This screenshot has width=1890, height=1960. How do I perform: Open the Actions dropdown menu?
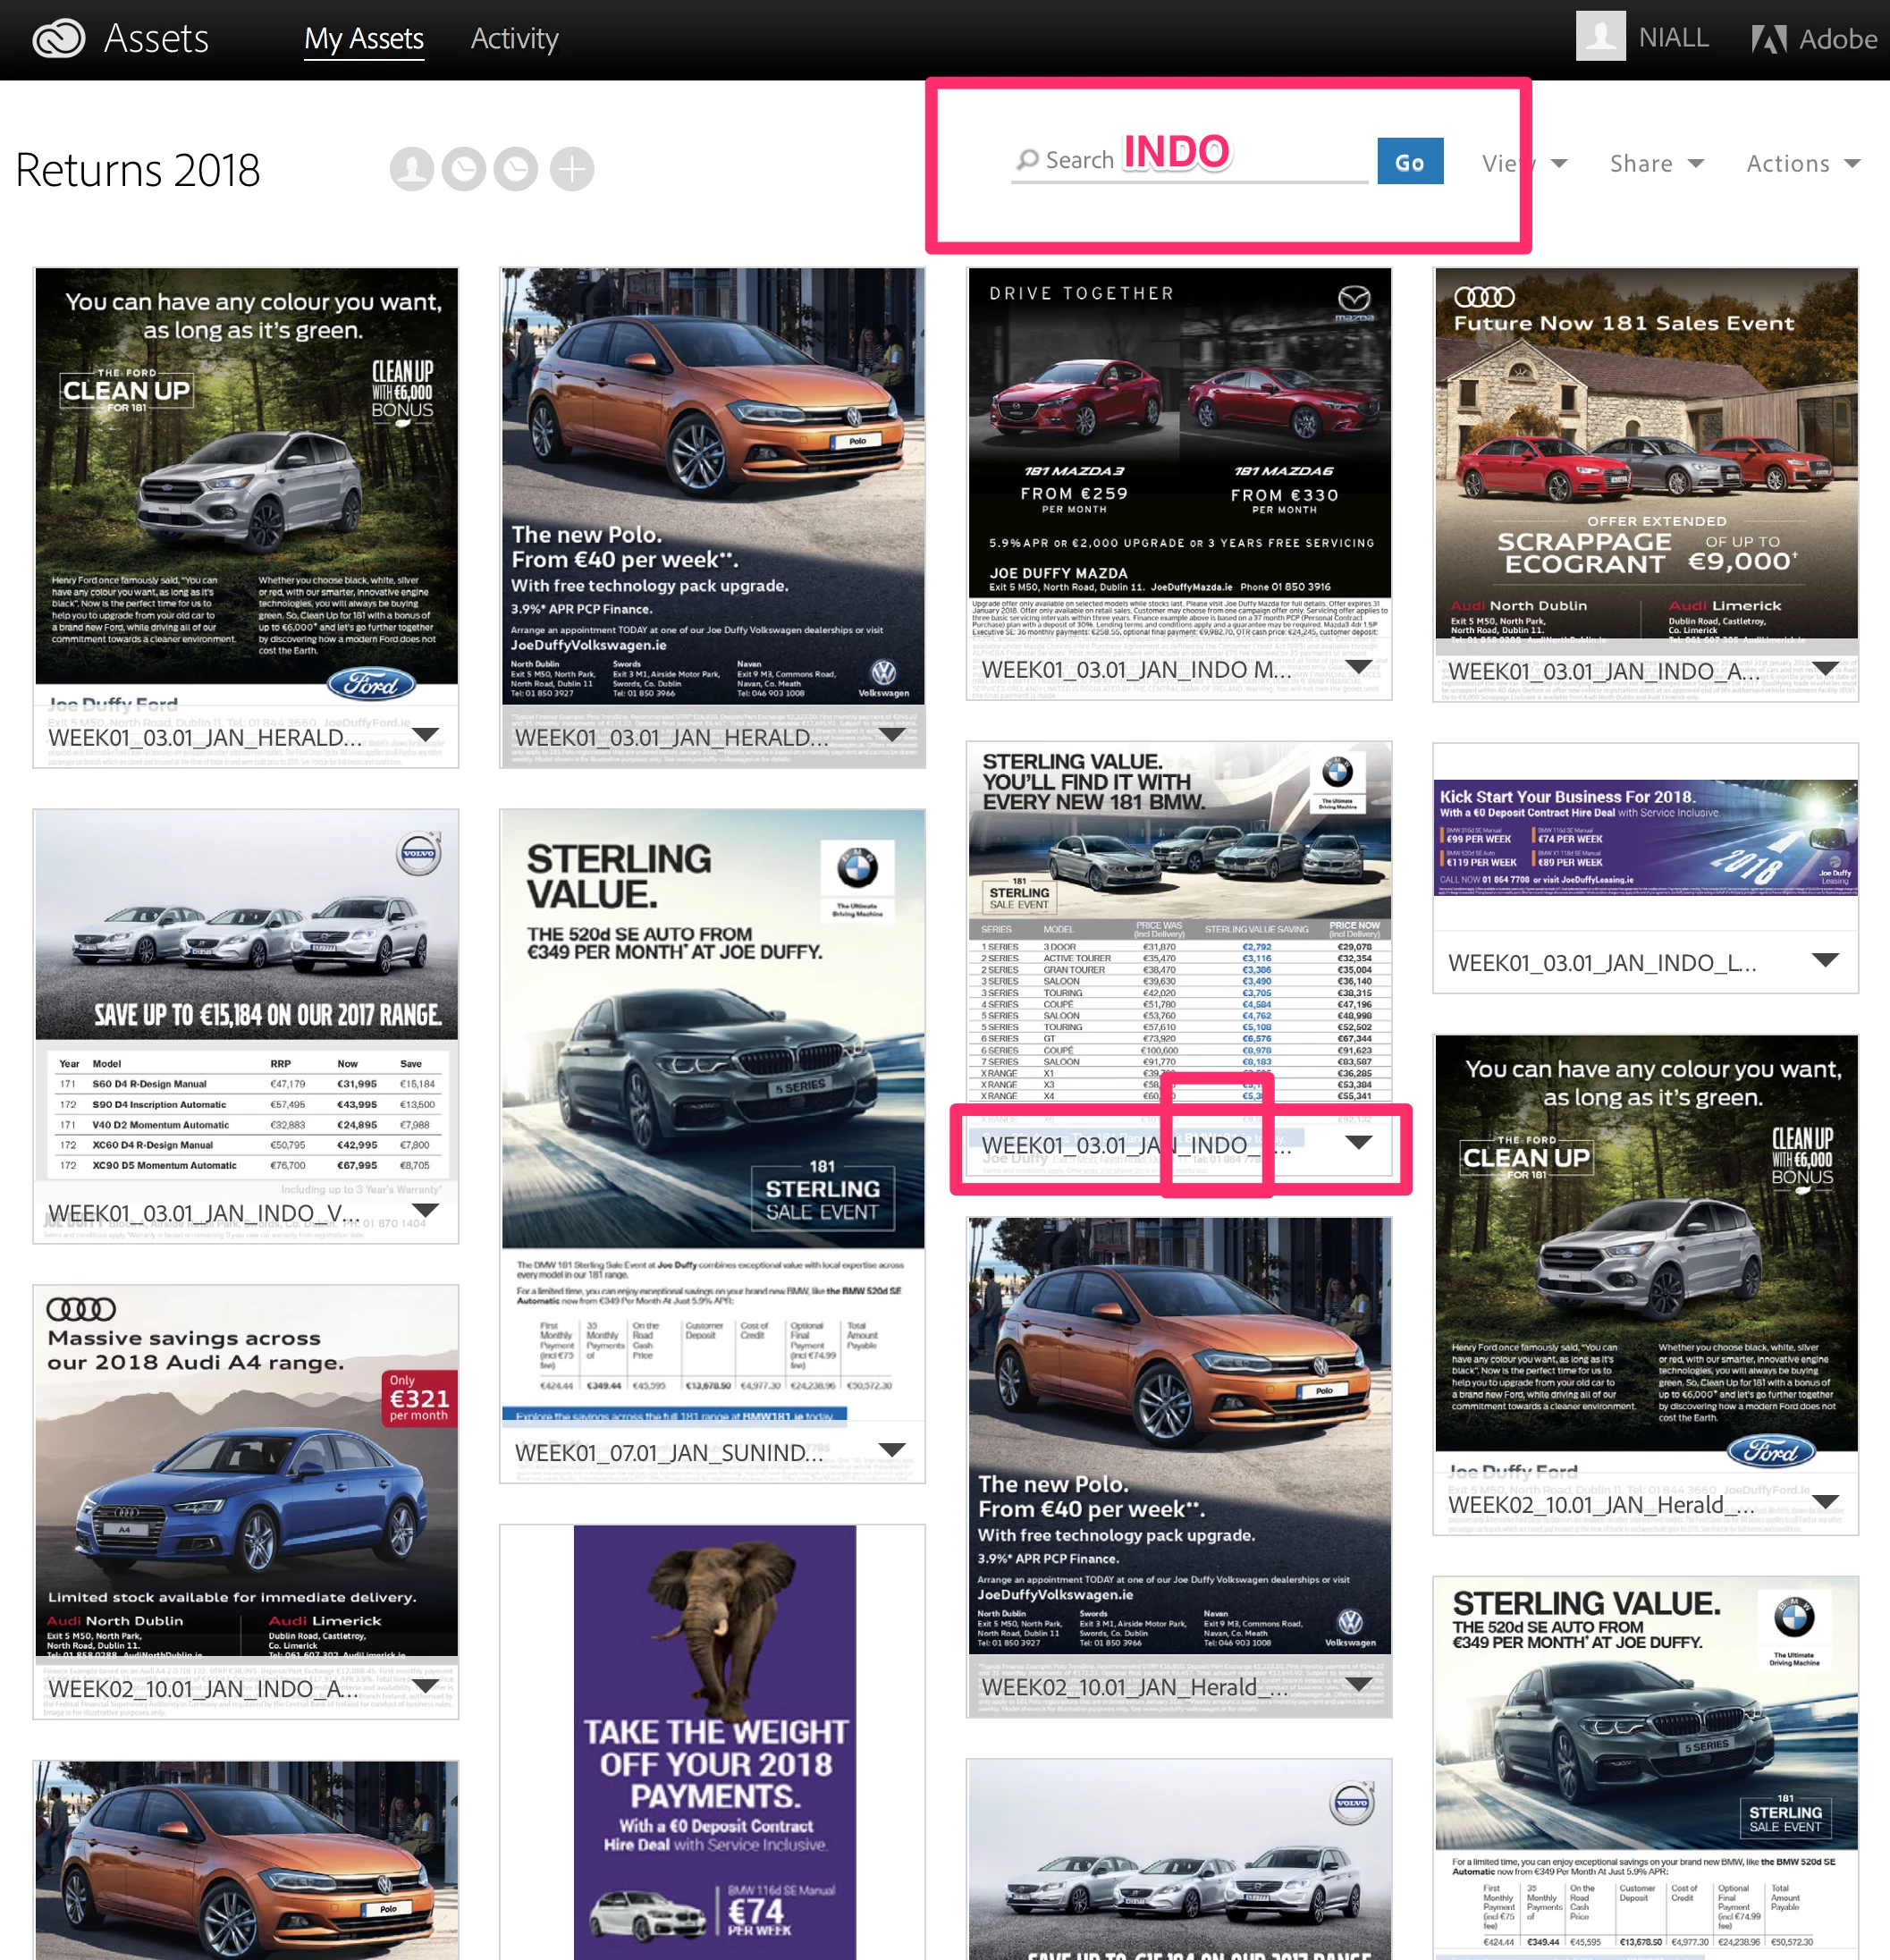(1802, 164)
